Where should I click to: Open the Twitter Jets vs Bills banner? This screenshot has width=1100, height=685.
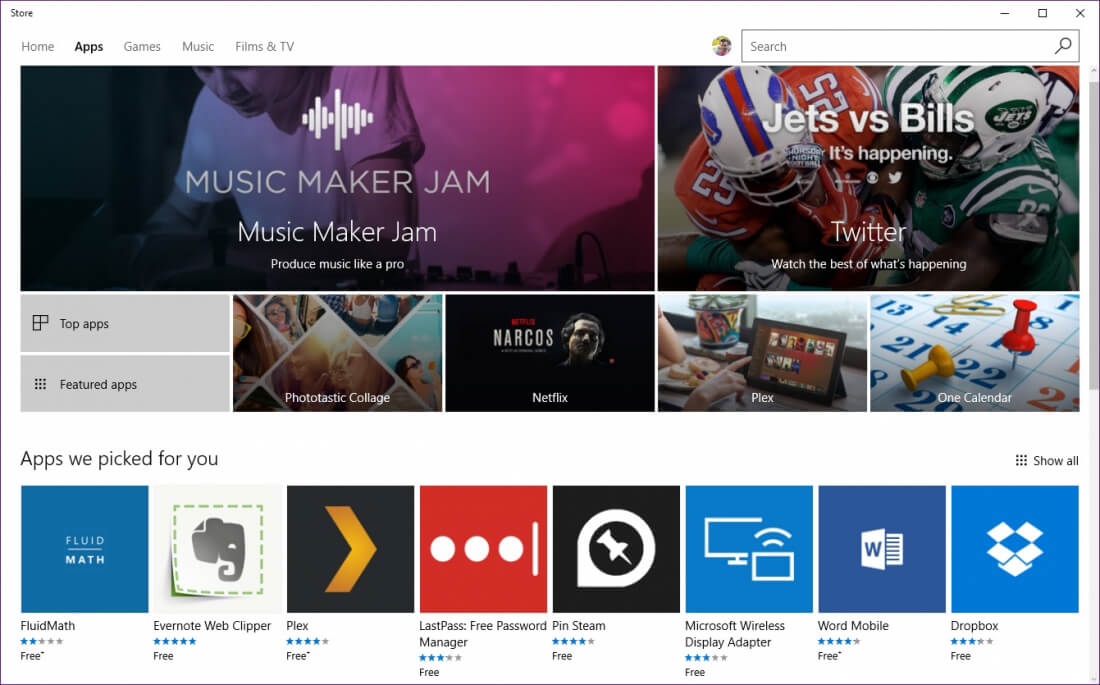(868, 178)
